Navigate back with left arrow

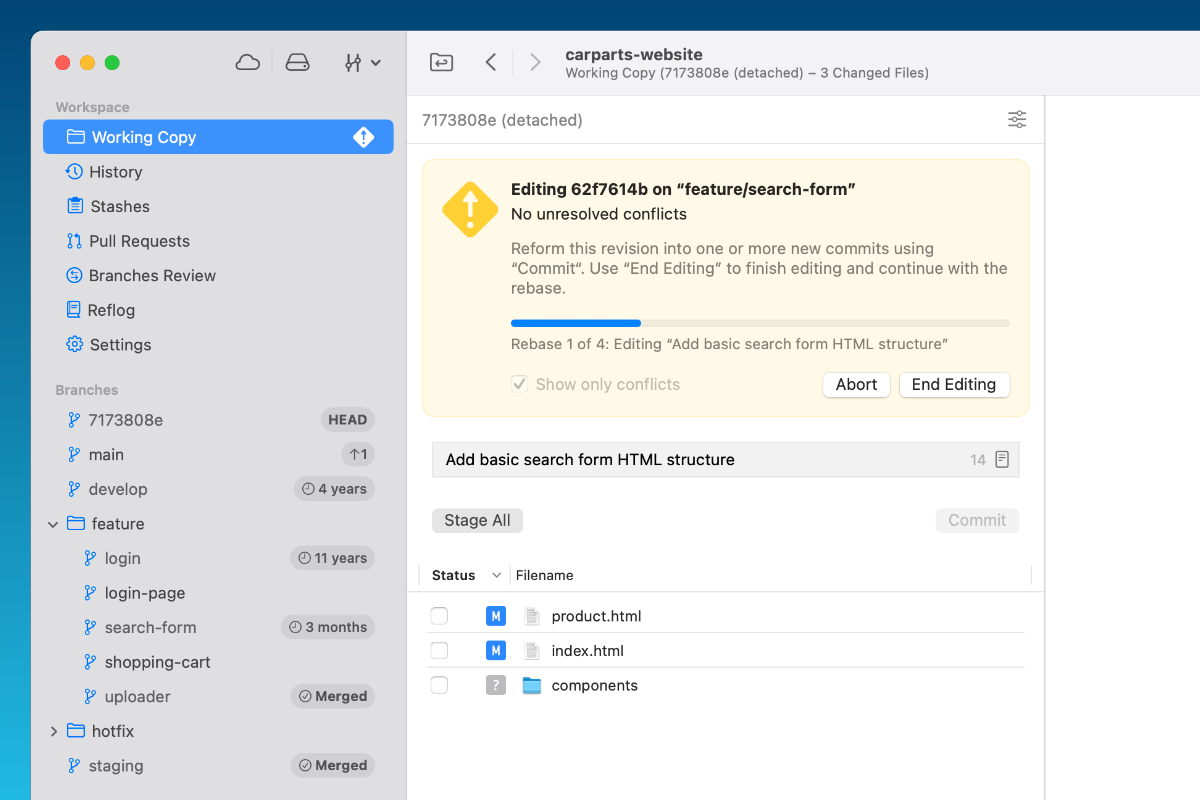(x=491, y=63)
